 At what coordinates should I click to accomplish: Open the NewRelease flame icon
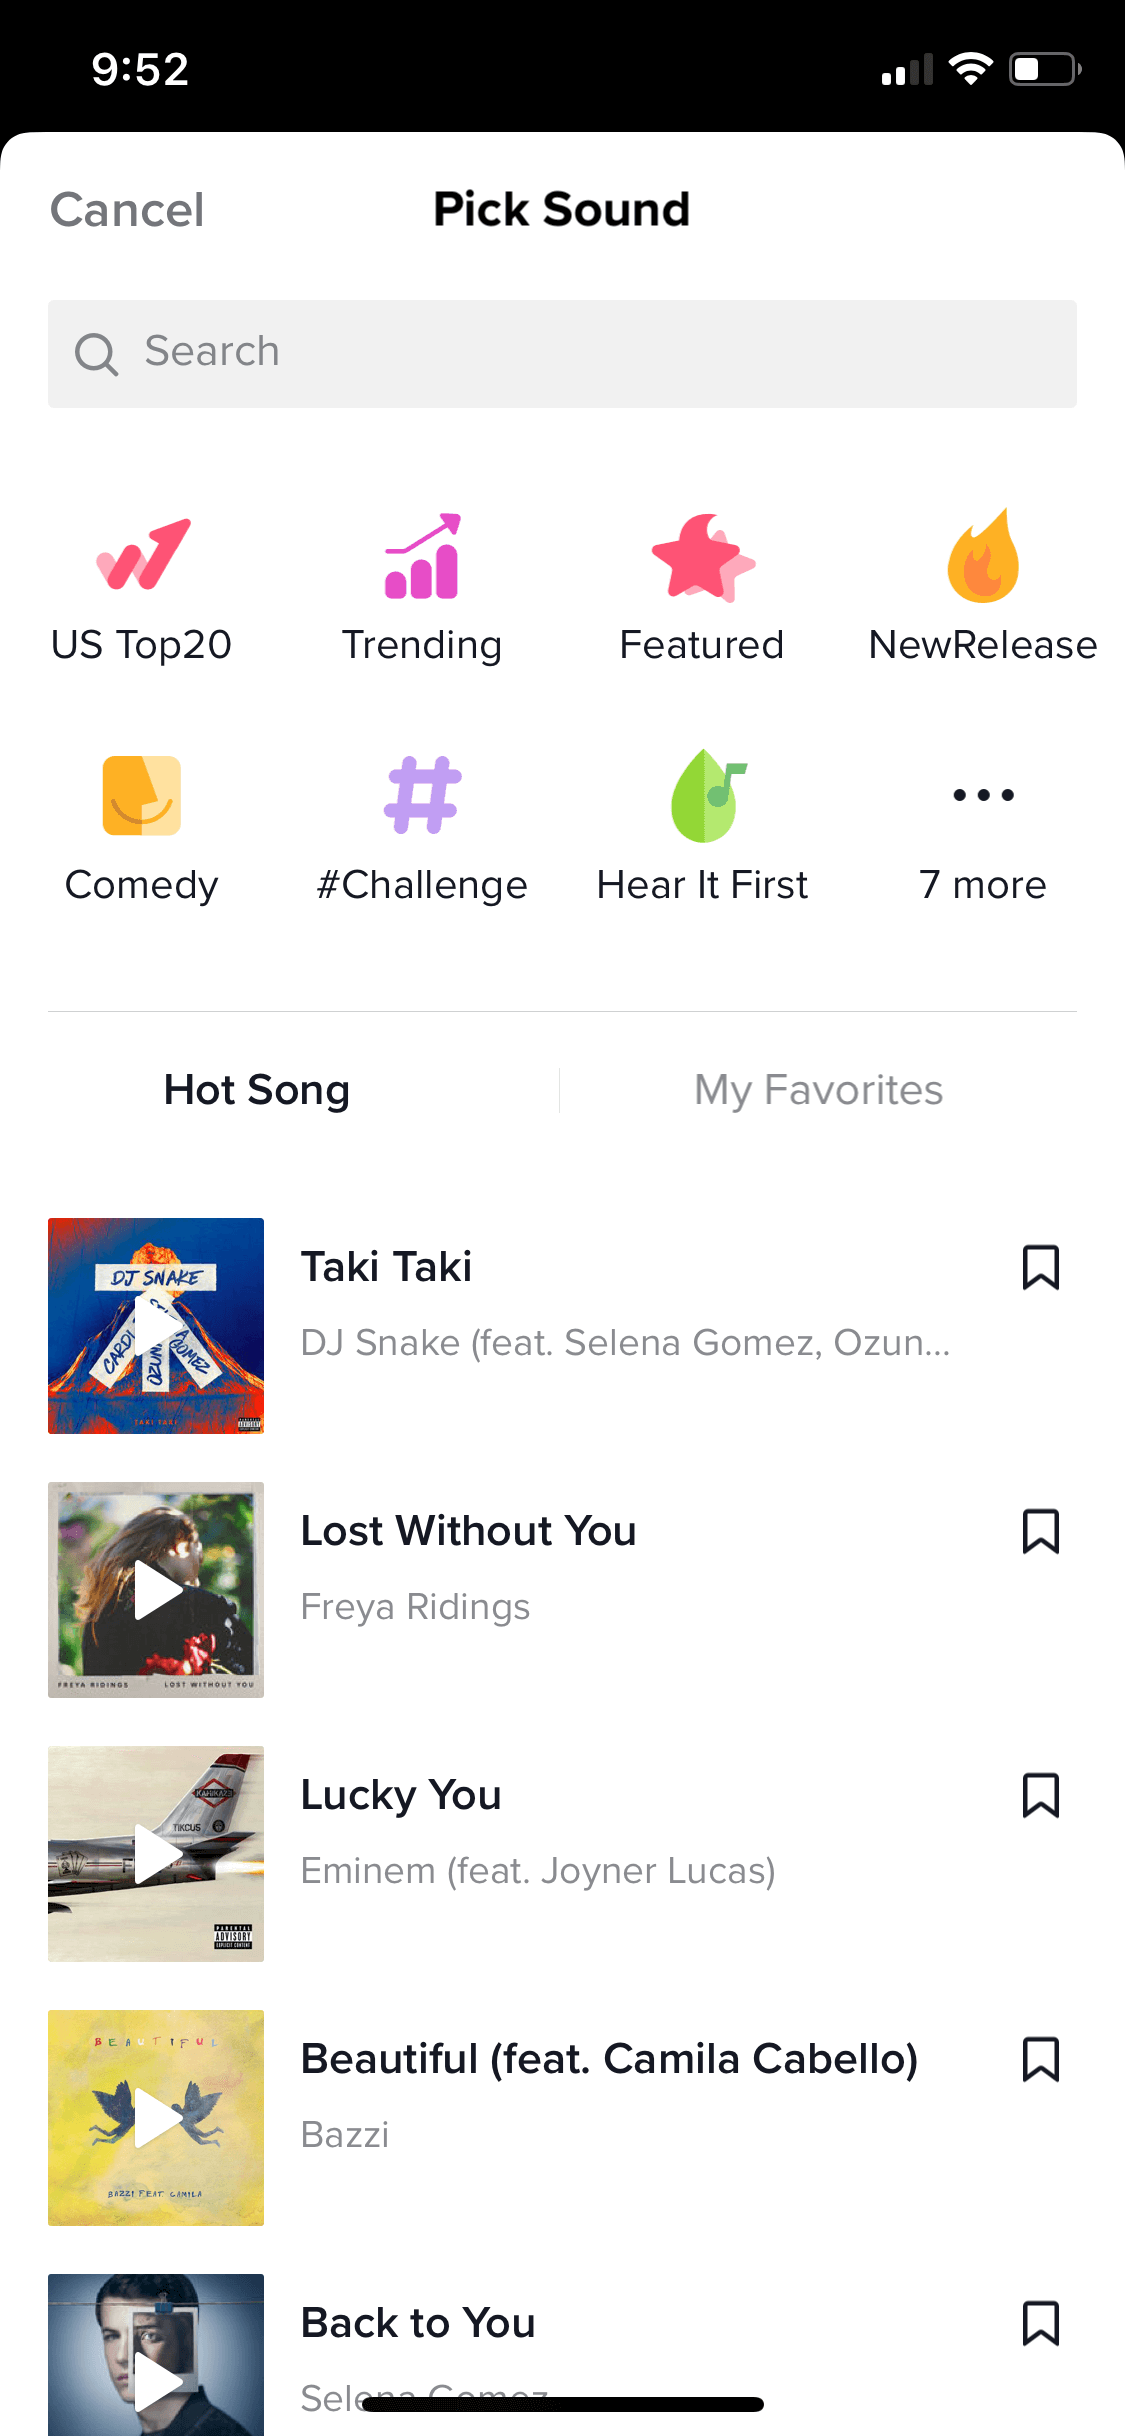983,555
